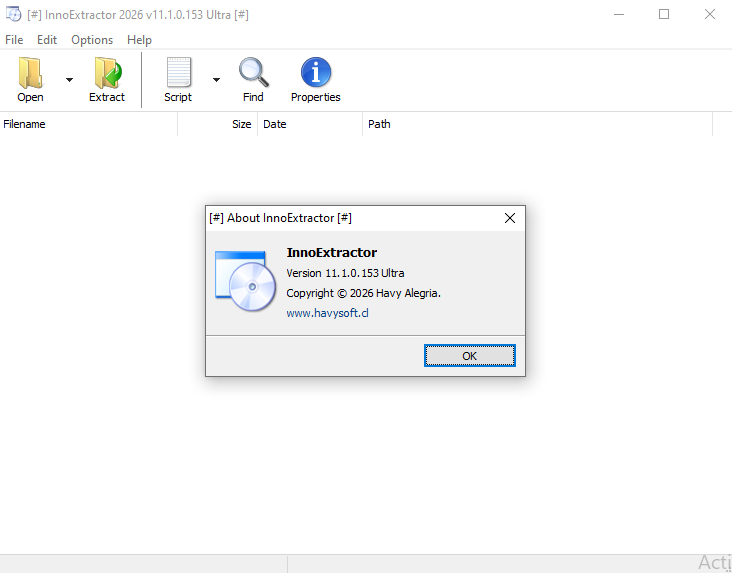
Task: Click the CD logo in About dialog
Action: 246,281
